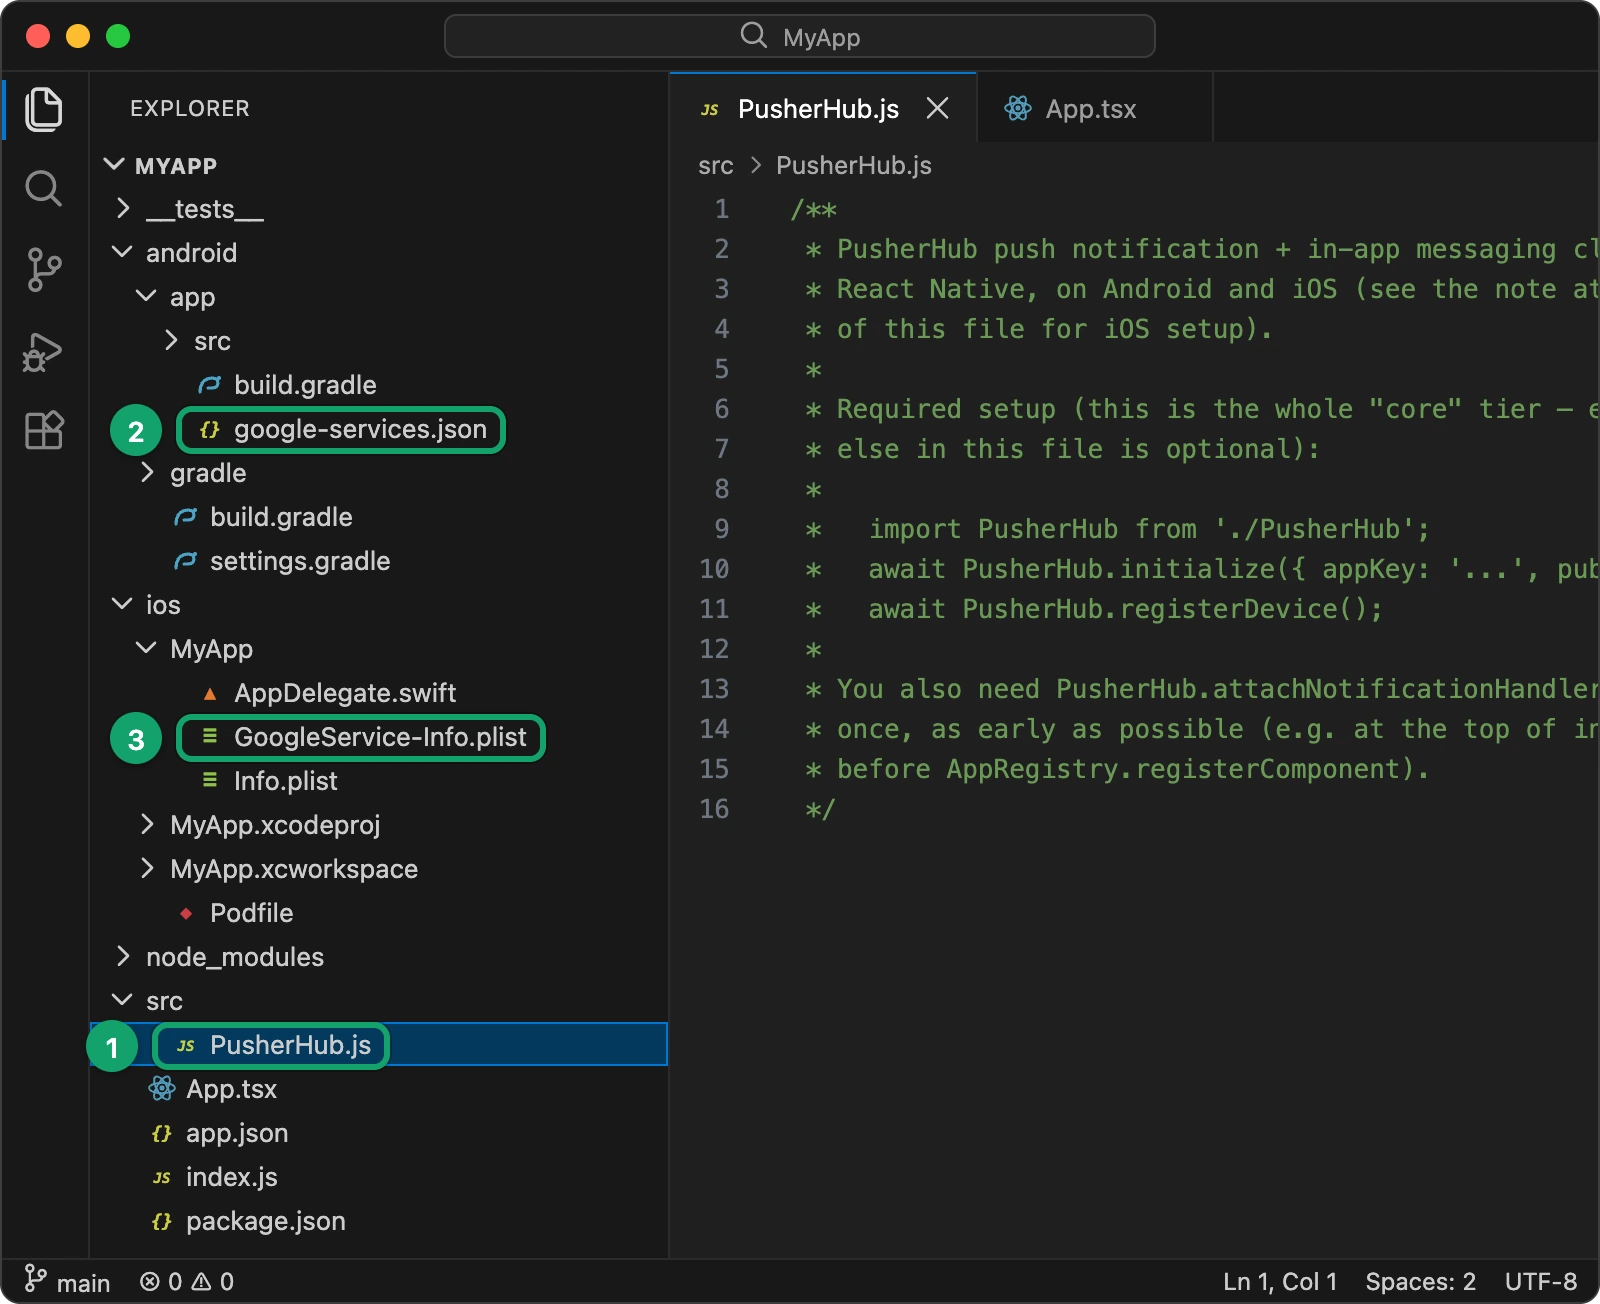Image resolution: width=1600 pixels, height=1304 pixels.
Task: Collapse the MYAPP root folder
Action: tap(114, 164)
